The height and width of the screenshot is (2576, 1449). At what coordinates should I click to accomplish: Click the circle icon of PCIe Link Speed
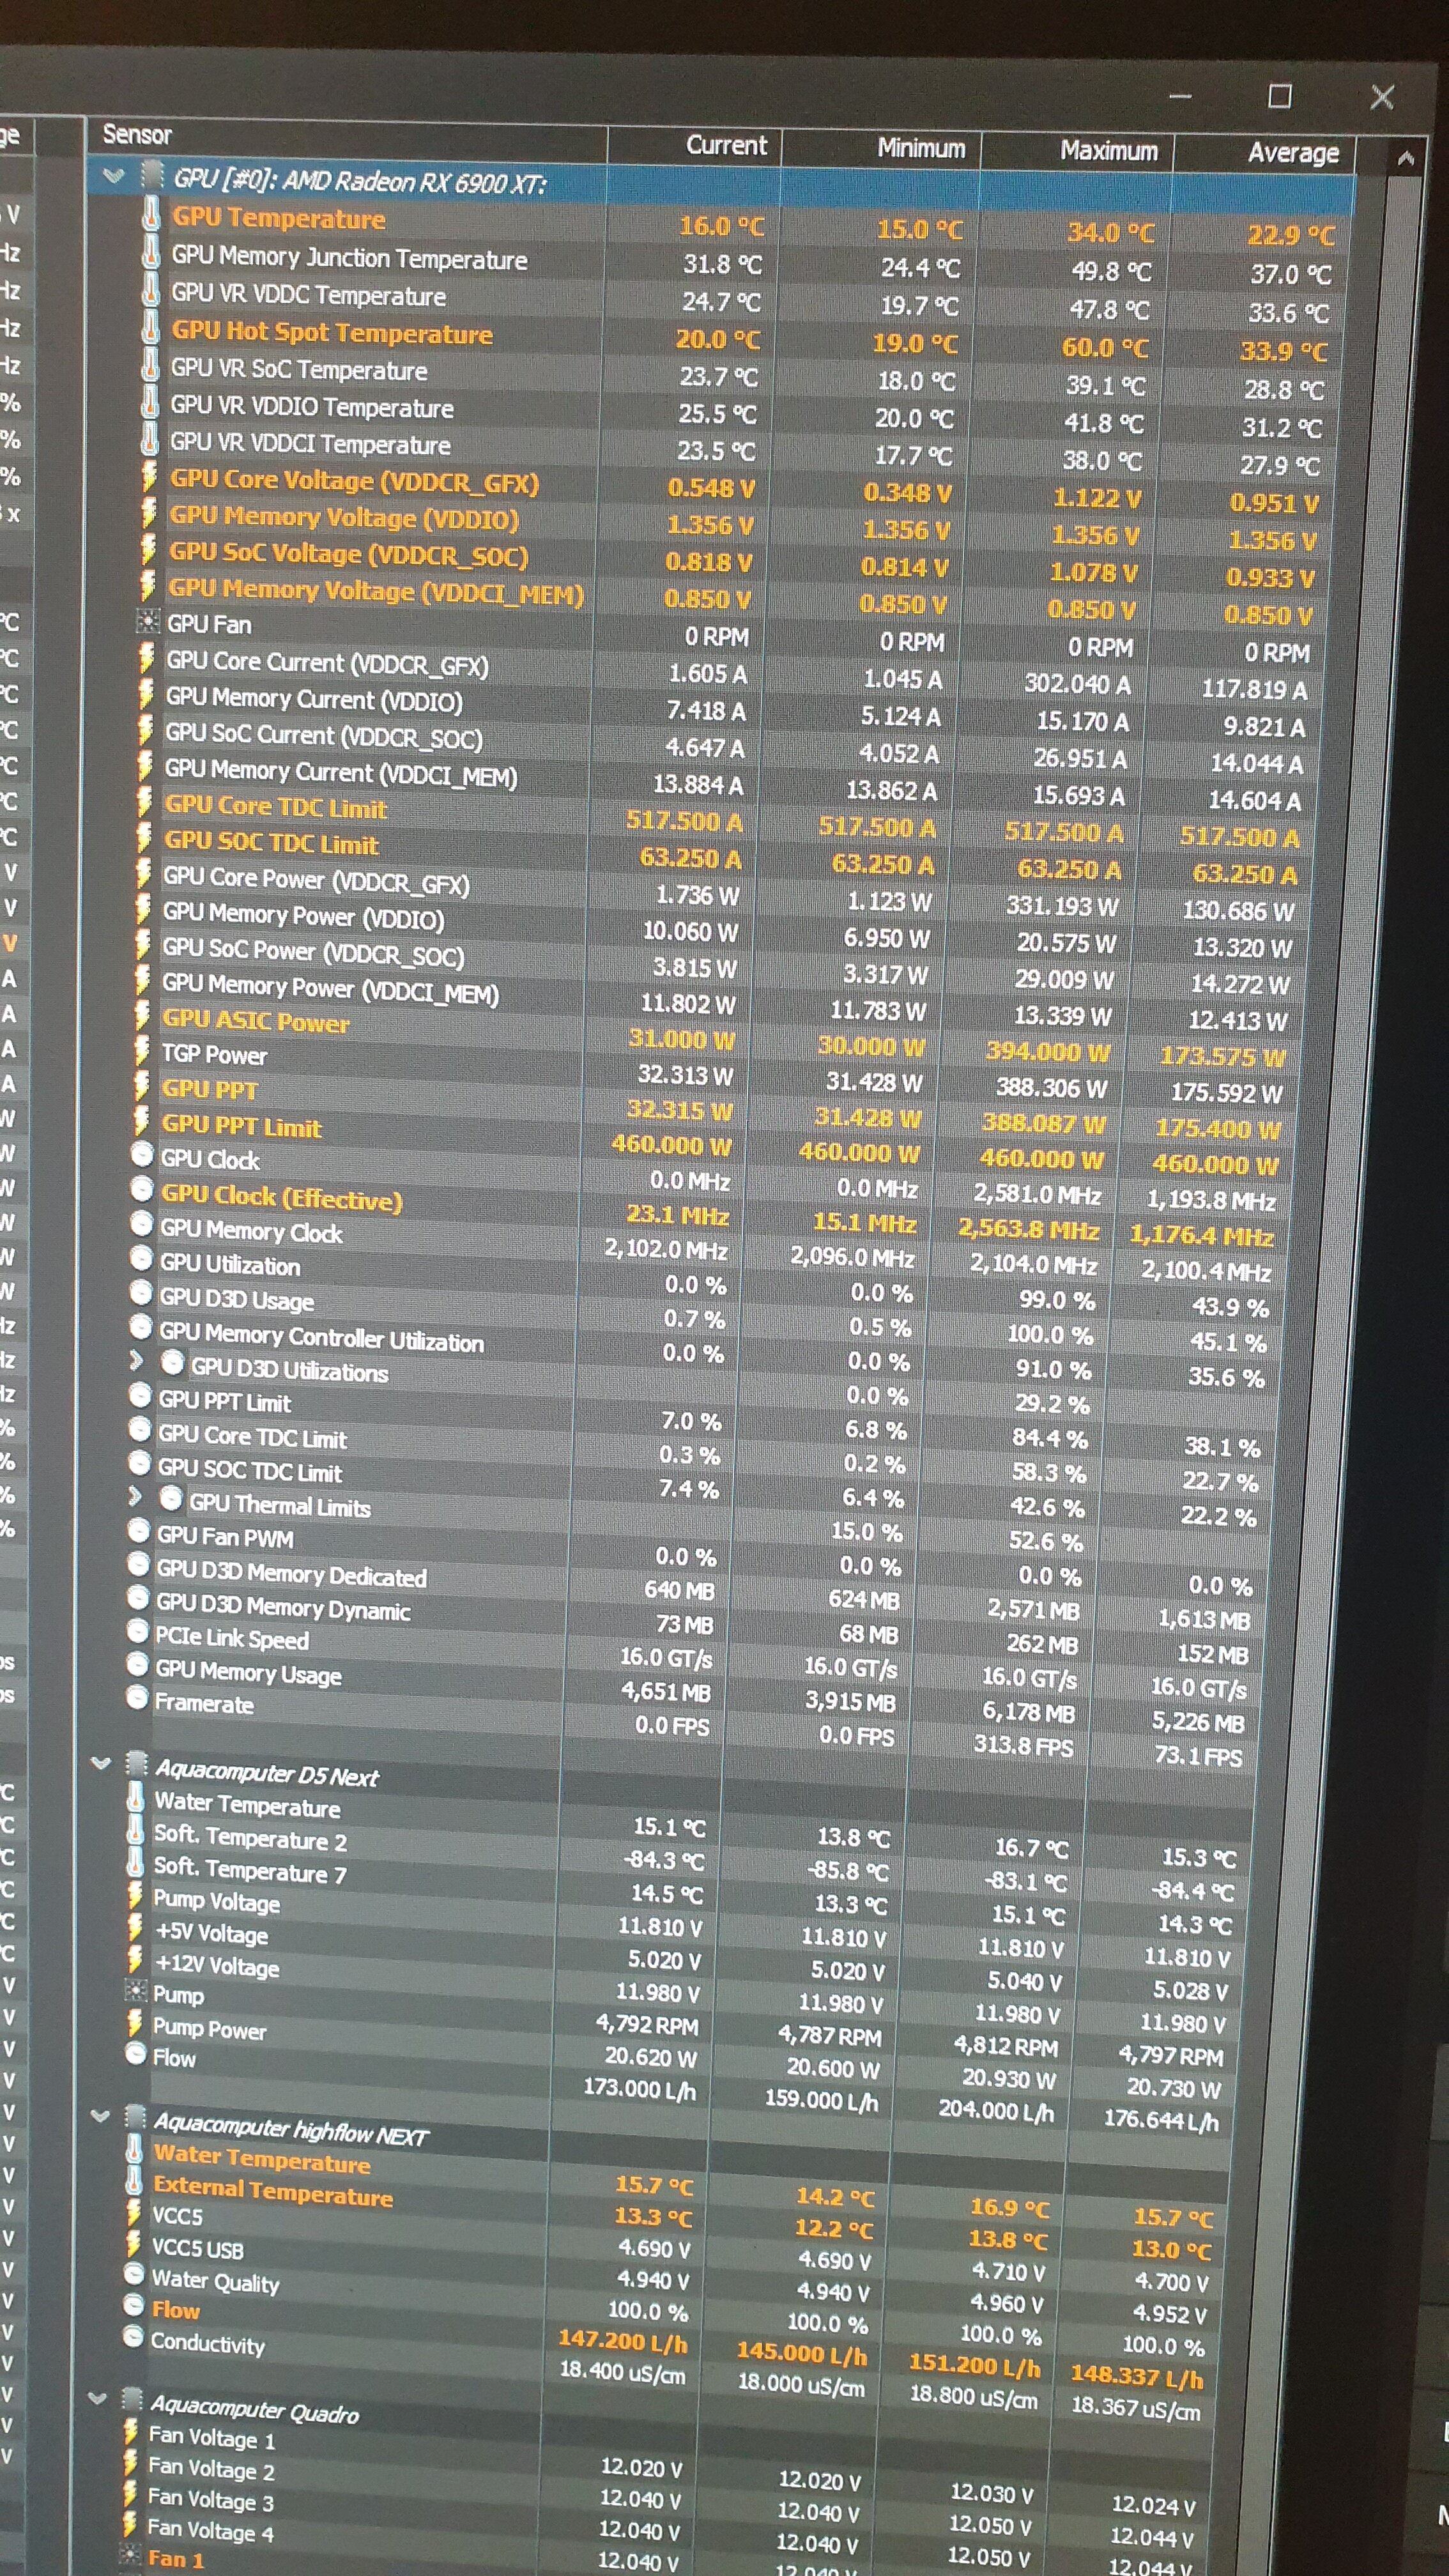pos(137,1631)
